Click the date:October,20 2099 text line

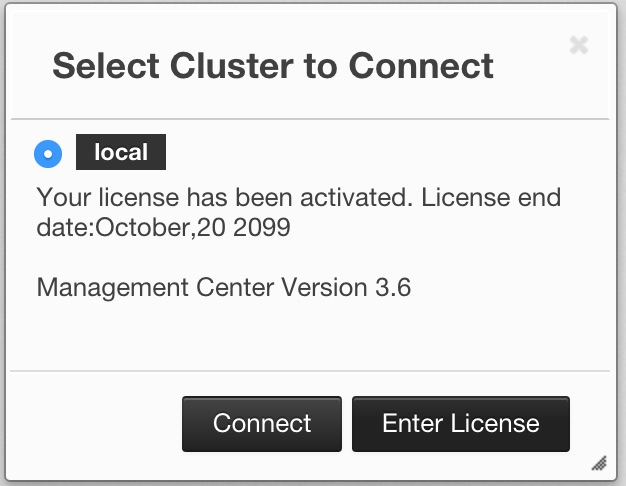[x=163, y=228]
